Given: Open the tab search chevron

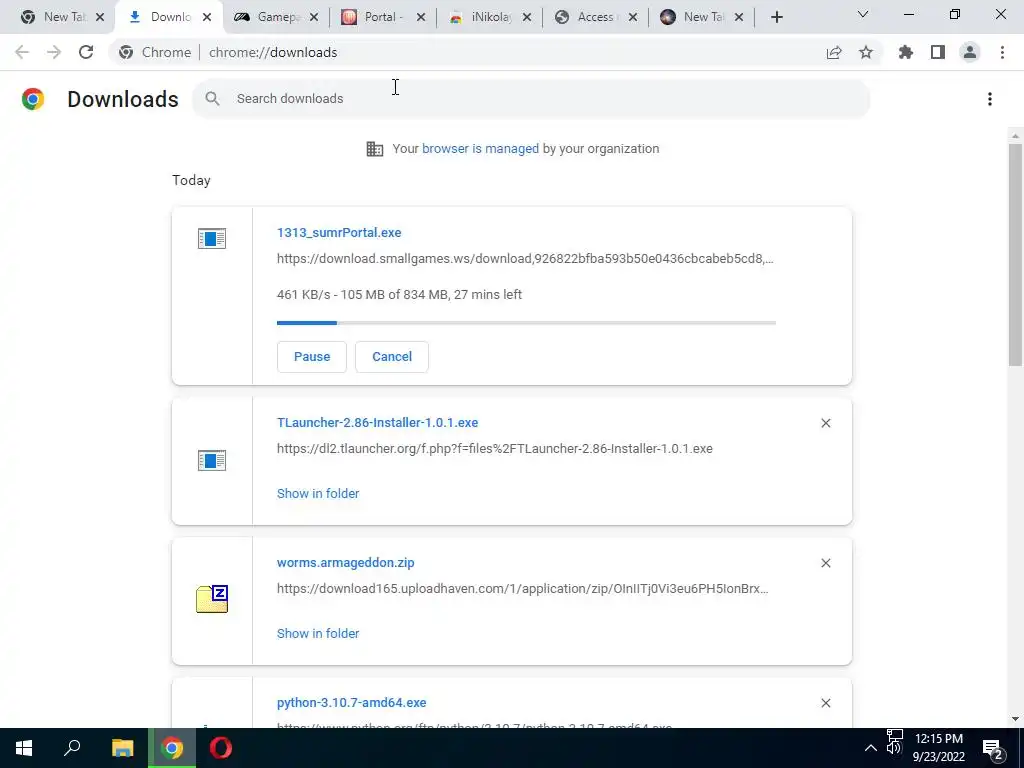Looking at the screenshot, I should click(x=863, y=14).
